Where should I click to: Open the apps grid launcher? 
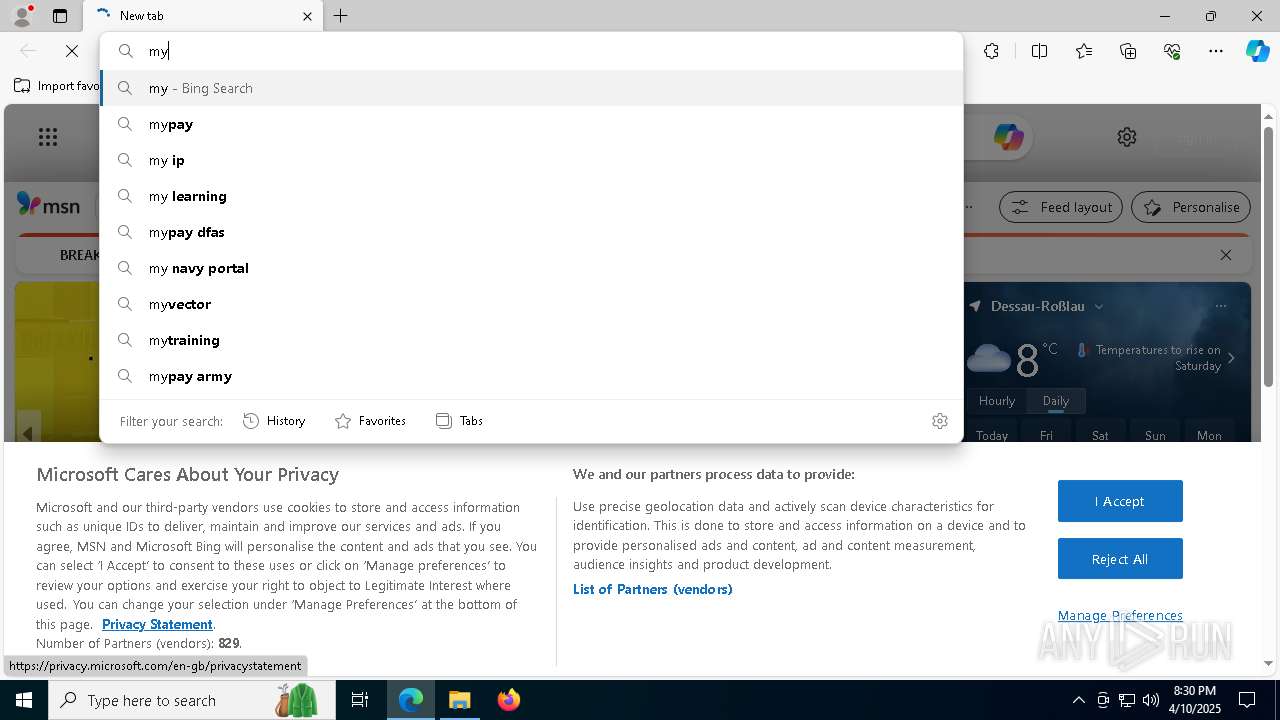47,137
